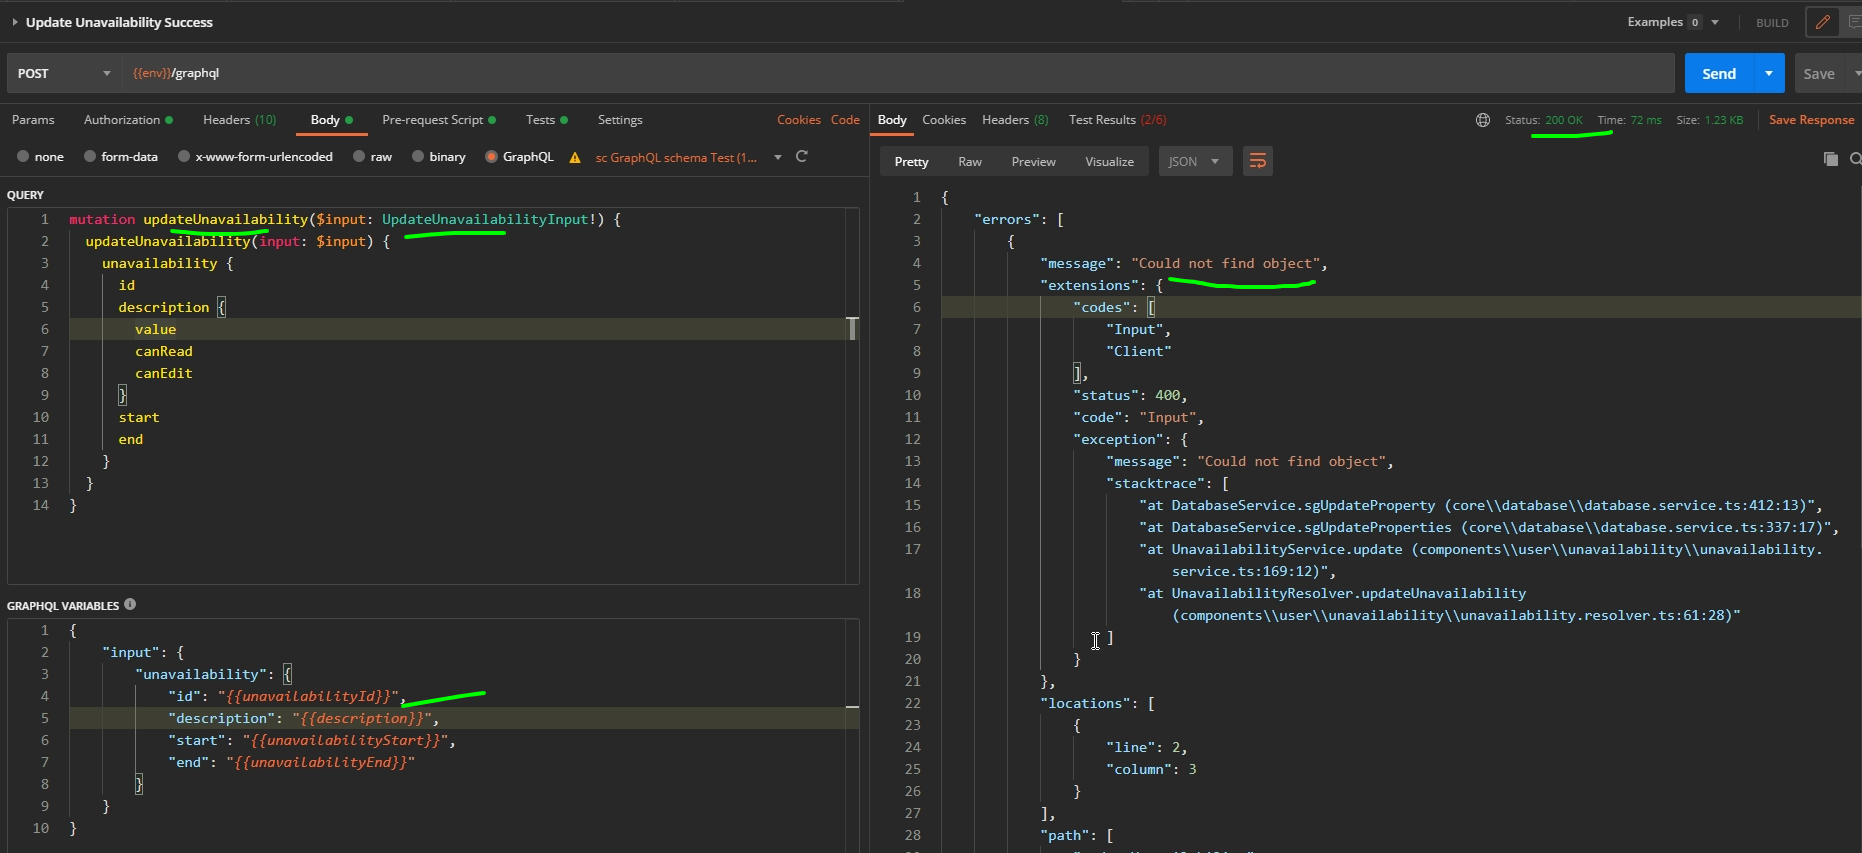Viewport: 1862px width, 853px height.
Task: Open the JSON format dropdown
Action: pyautogui.click(x=1195, y=161)
